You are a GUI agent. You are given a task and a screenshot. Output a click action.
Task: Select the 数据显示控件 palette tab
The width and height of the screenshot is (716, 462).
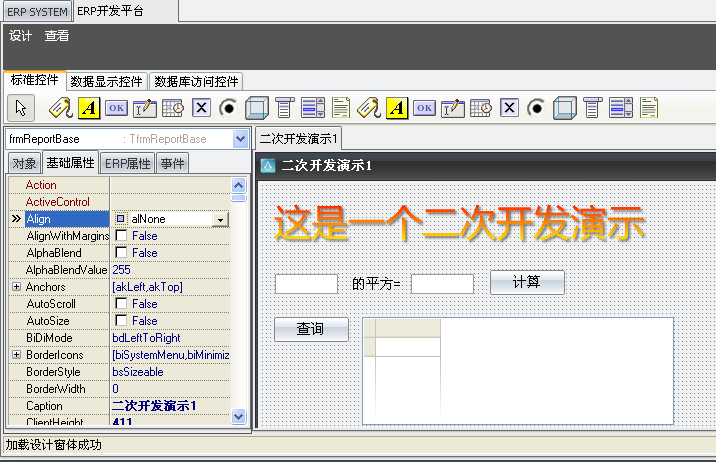[x=106, y=82]
